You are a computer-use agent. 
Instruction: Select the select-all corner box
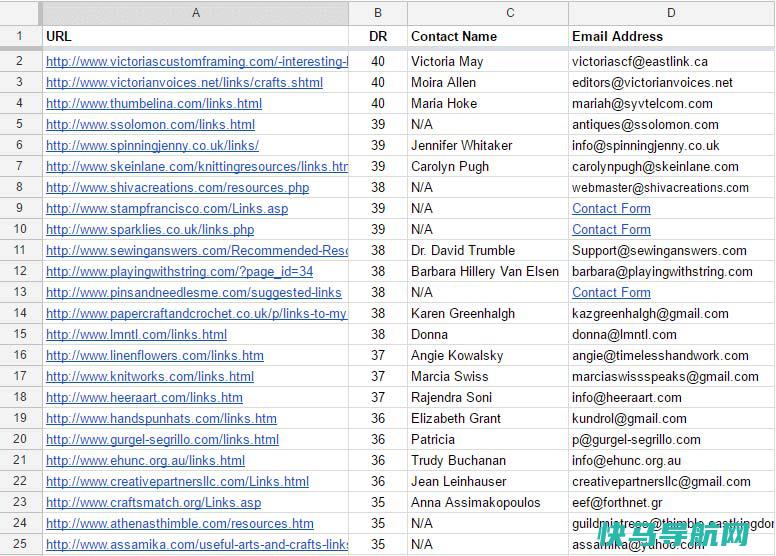tap(20, 13)
